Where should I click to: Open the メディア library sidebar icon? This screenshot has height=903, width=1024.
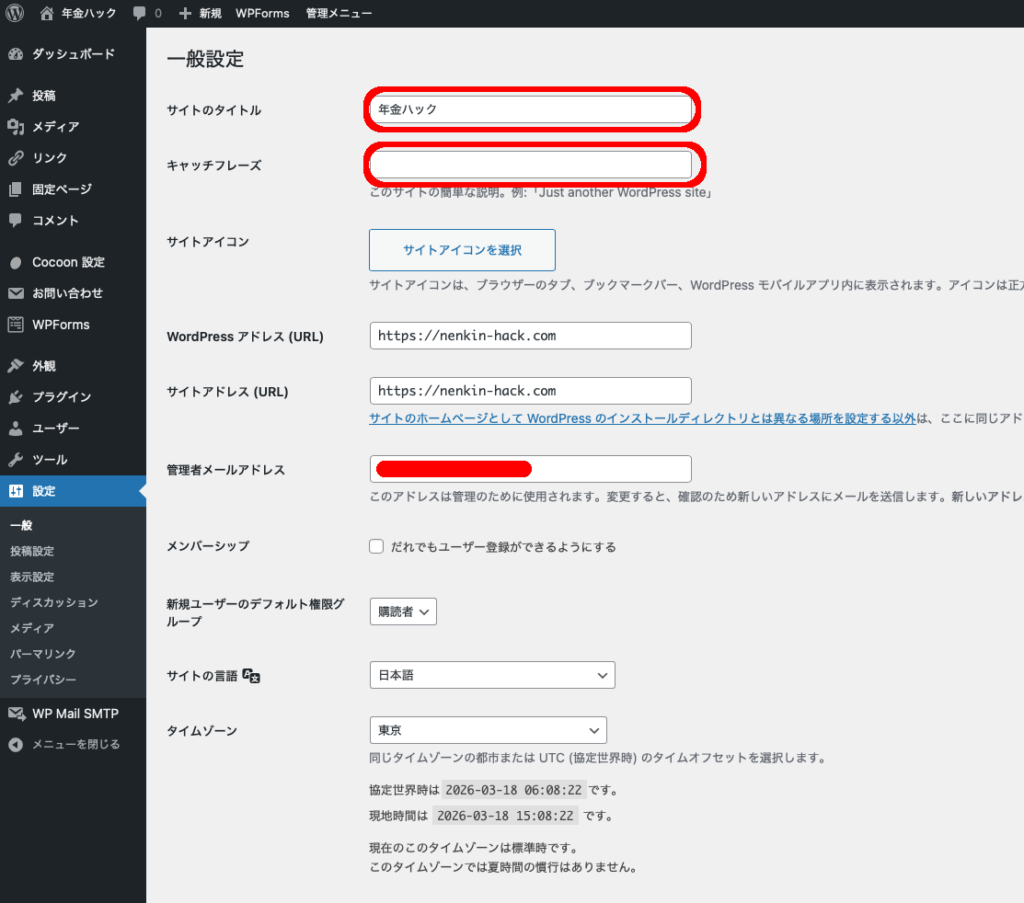[15, 127]
